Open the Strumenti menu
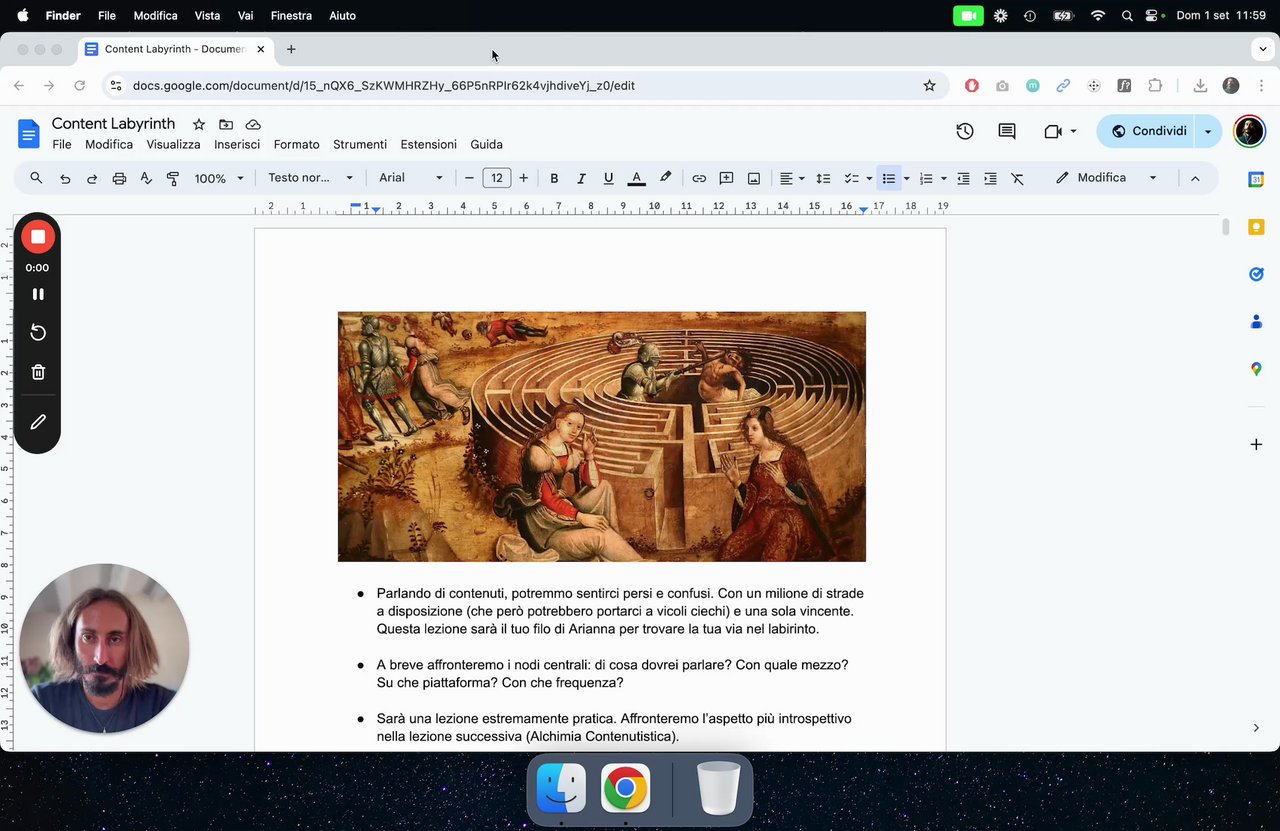The image size is (1280, 831). click(x=360, y=144)
